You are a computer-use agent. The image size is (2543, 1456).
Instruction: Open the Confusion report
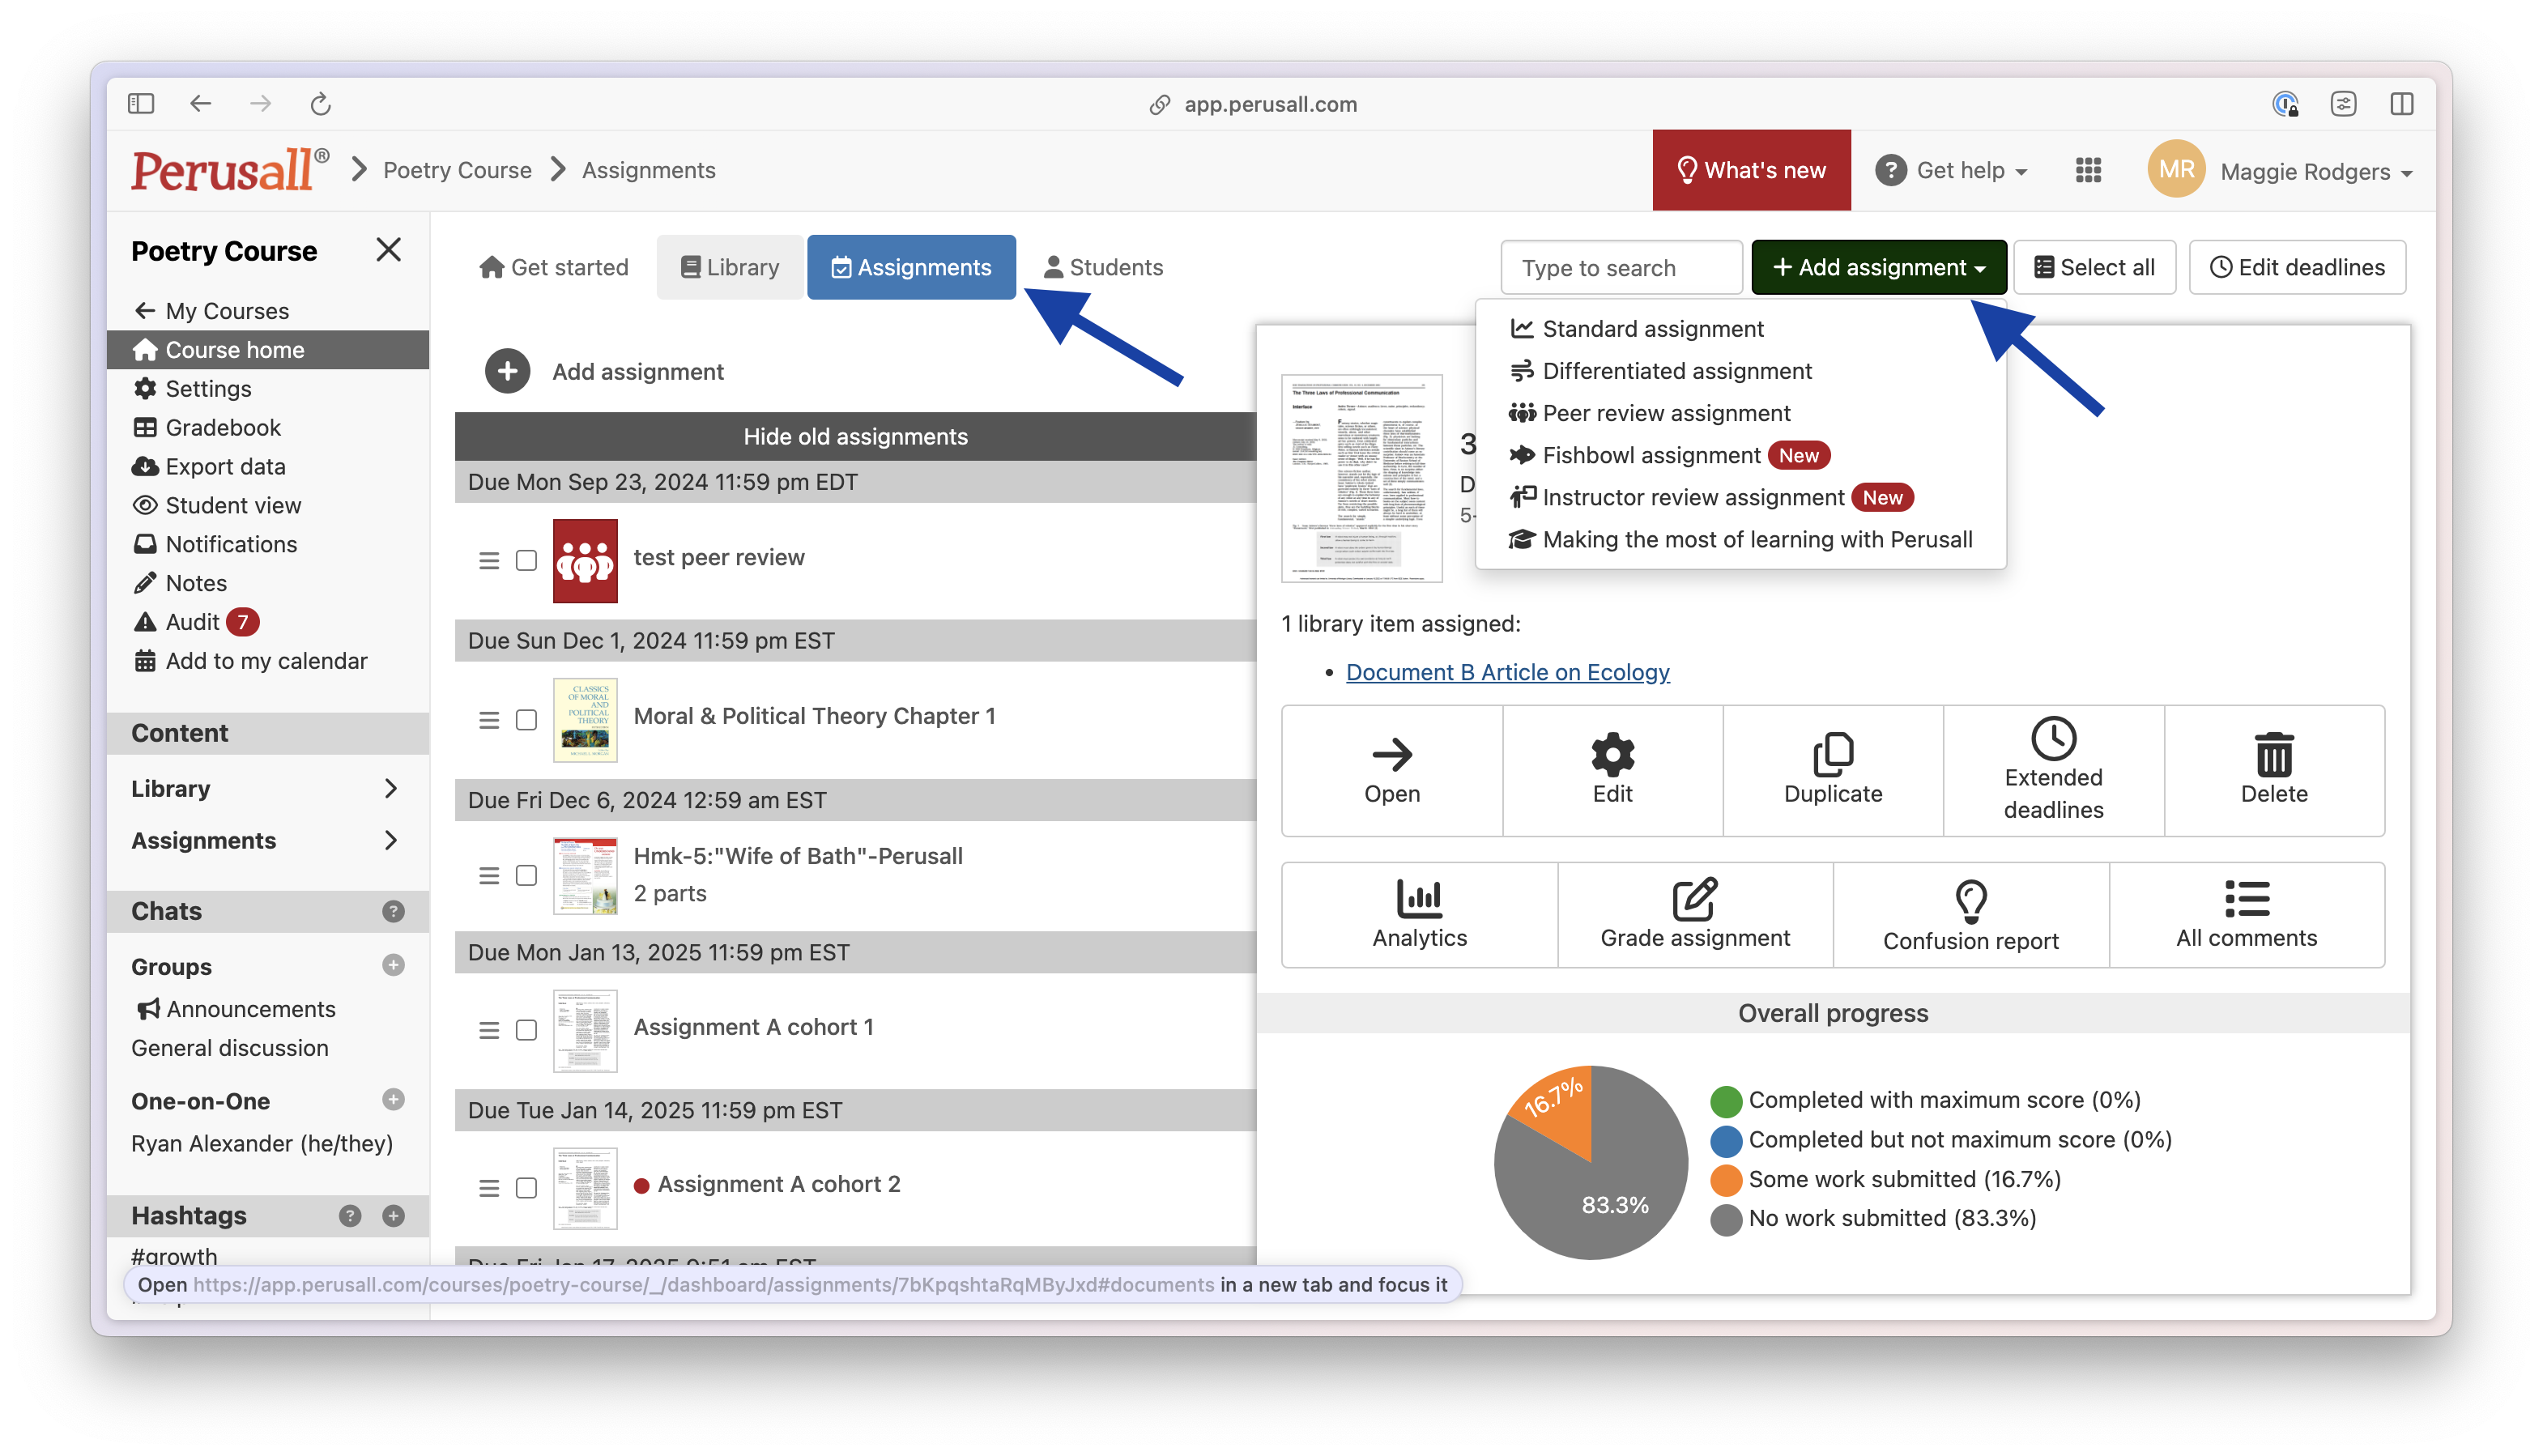(x=1970, y=914)
